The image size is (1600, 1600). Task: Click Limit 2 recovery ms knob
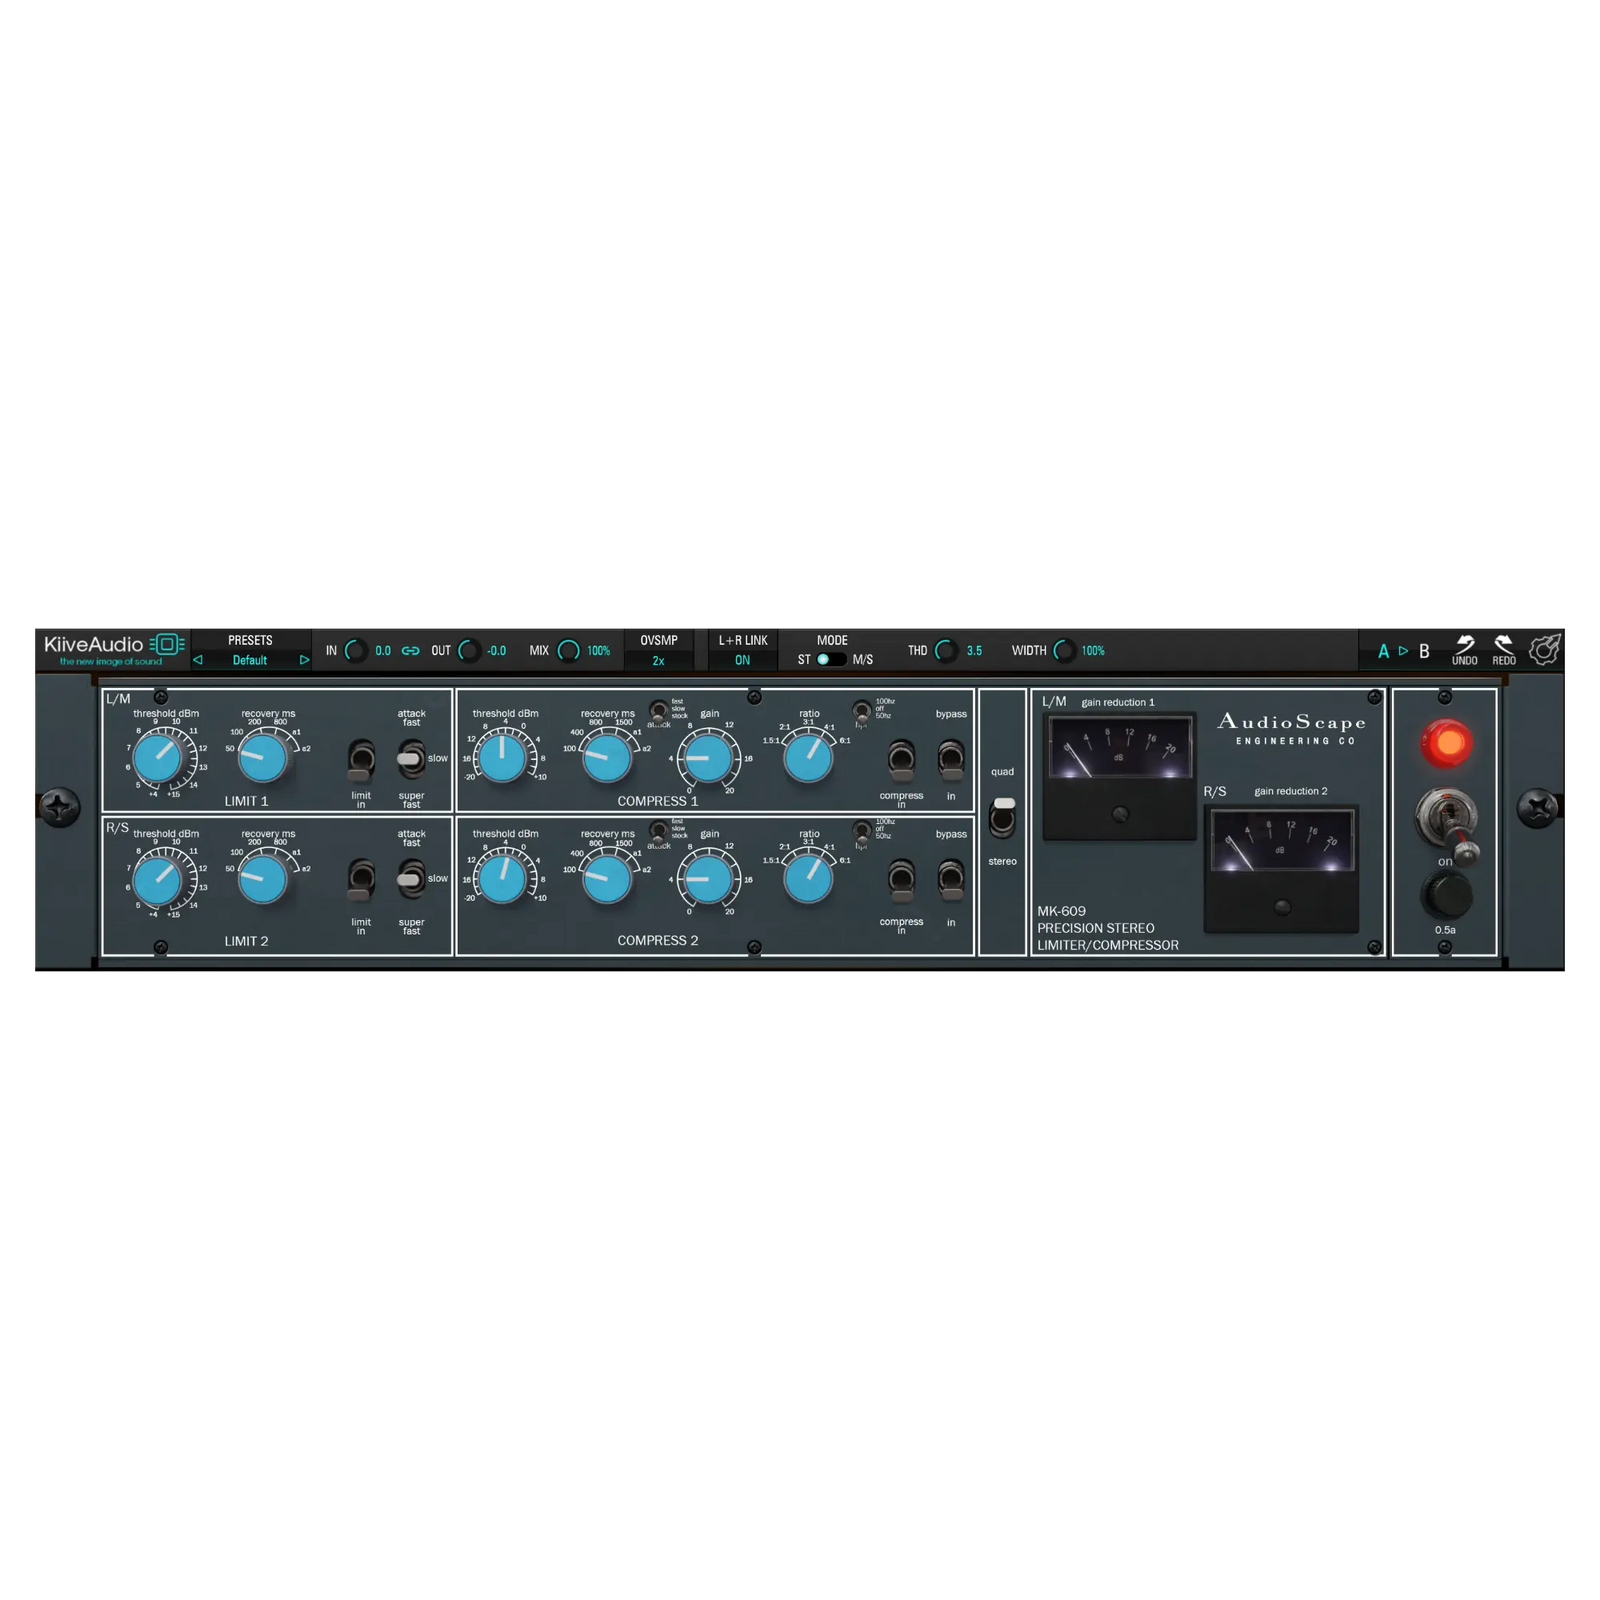coord(263,879)
